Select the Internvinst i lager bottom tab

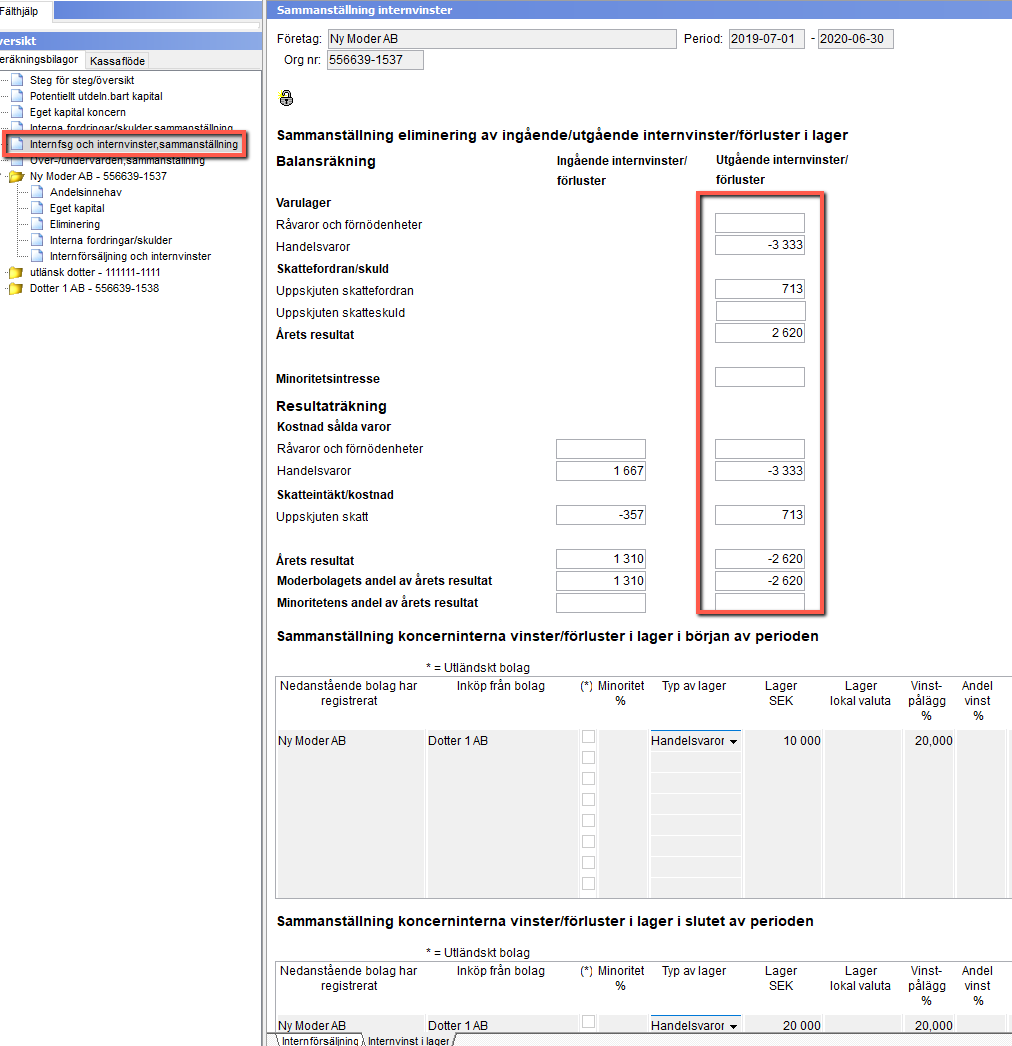(409, 1041)
